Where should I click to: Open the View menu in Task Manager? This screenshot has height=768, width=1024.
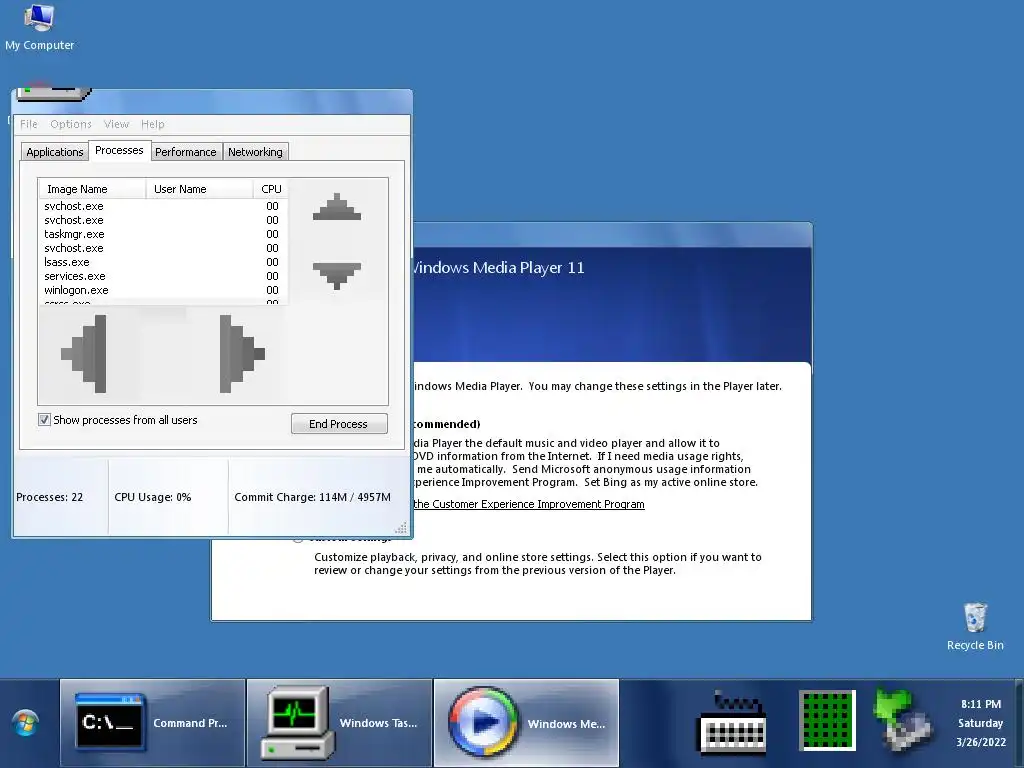click(116, 124)
